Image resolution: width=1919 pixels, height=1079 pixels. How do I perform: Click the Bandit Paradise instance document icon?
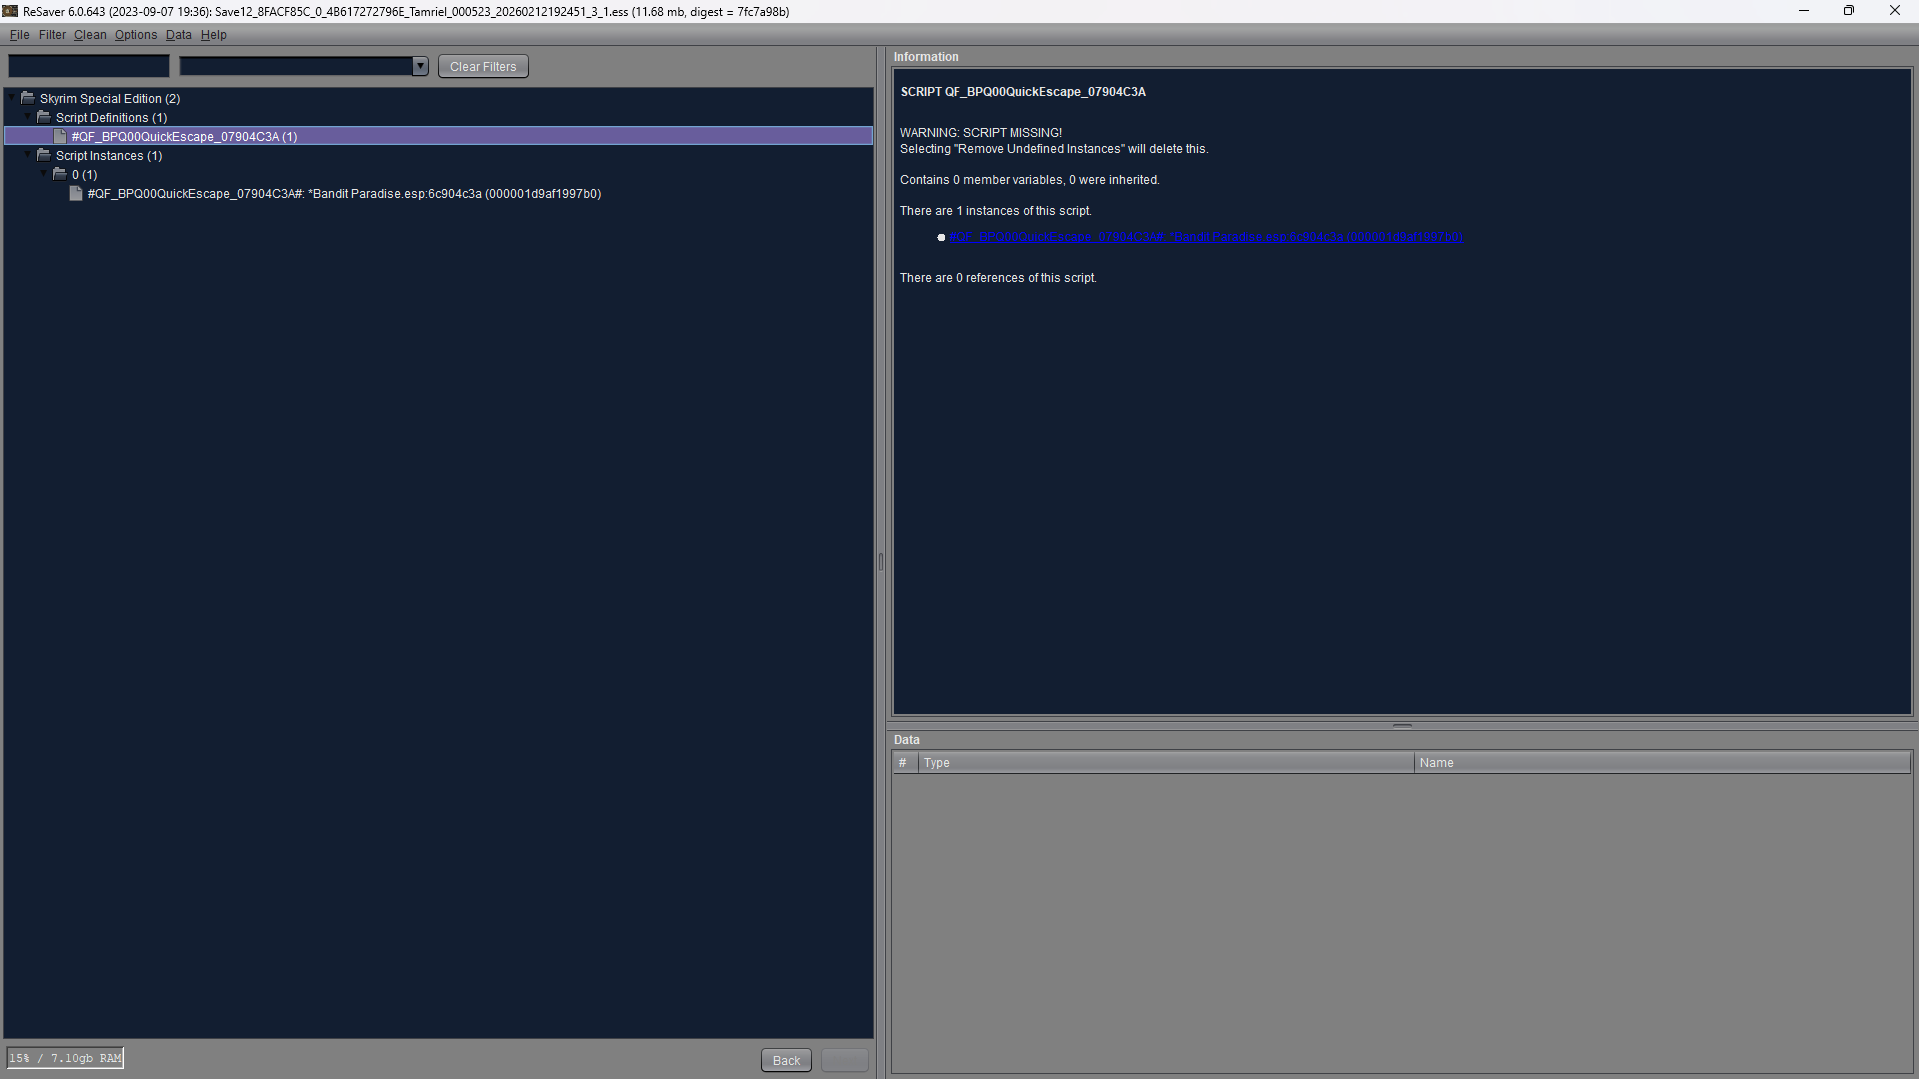[x=76, y=193]
